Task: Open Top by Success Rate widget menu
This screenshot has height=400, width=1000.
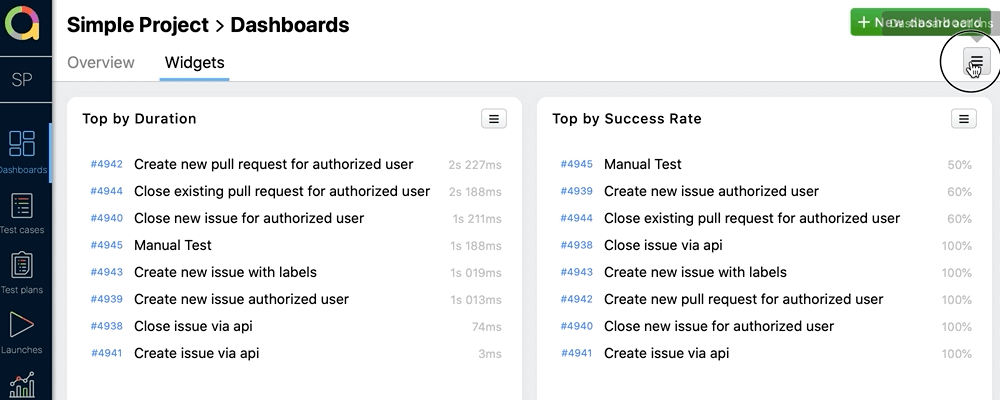Action: click(x=963, y=119)
